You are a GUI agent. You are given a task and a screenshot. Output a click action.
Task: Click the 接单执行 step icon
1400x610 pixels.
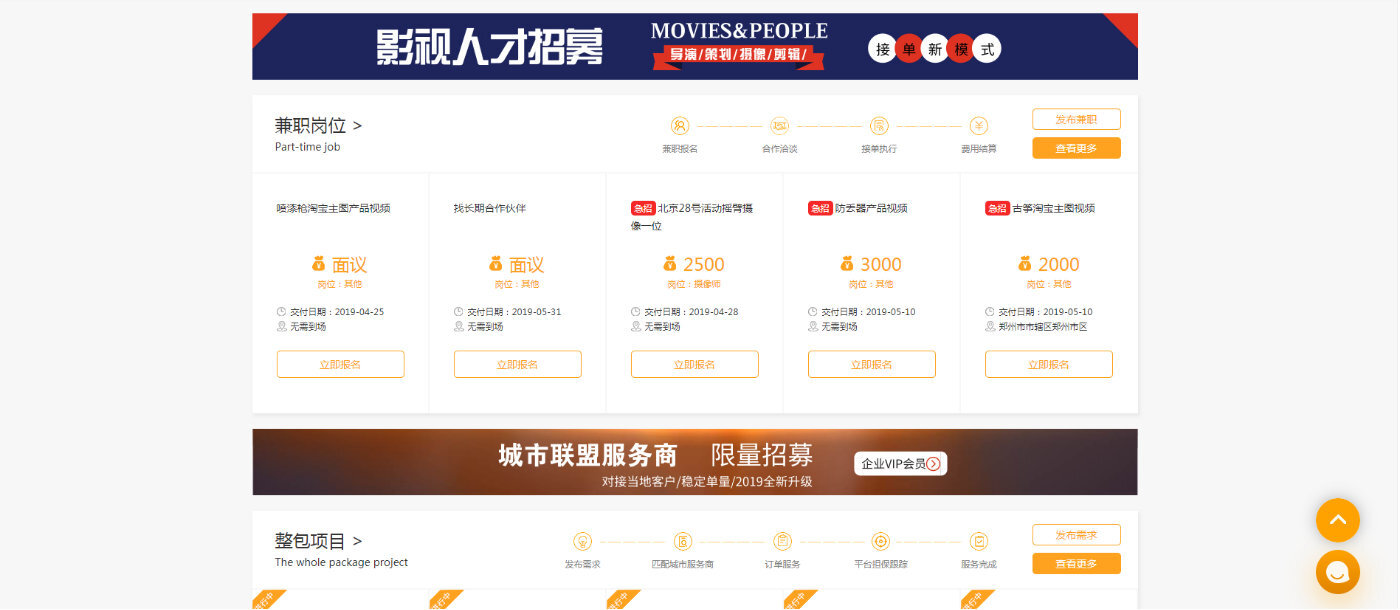point(879,126)
